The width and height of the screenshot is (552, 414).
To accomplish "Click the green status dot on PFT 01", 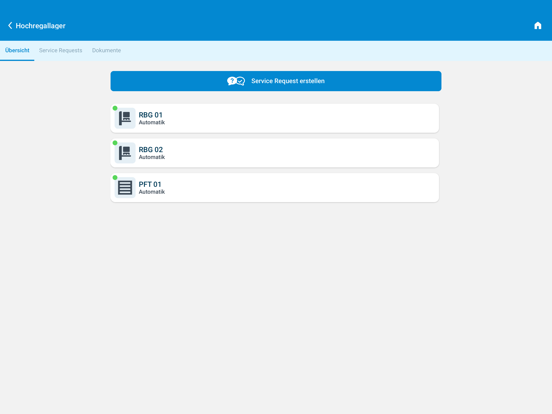I will 115,177.
